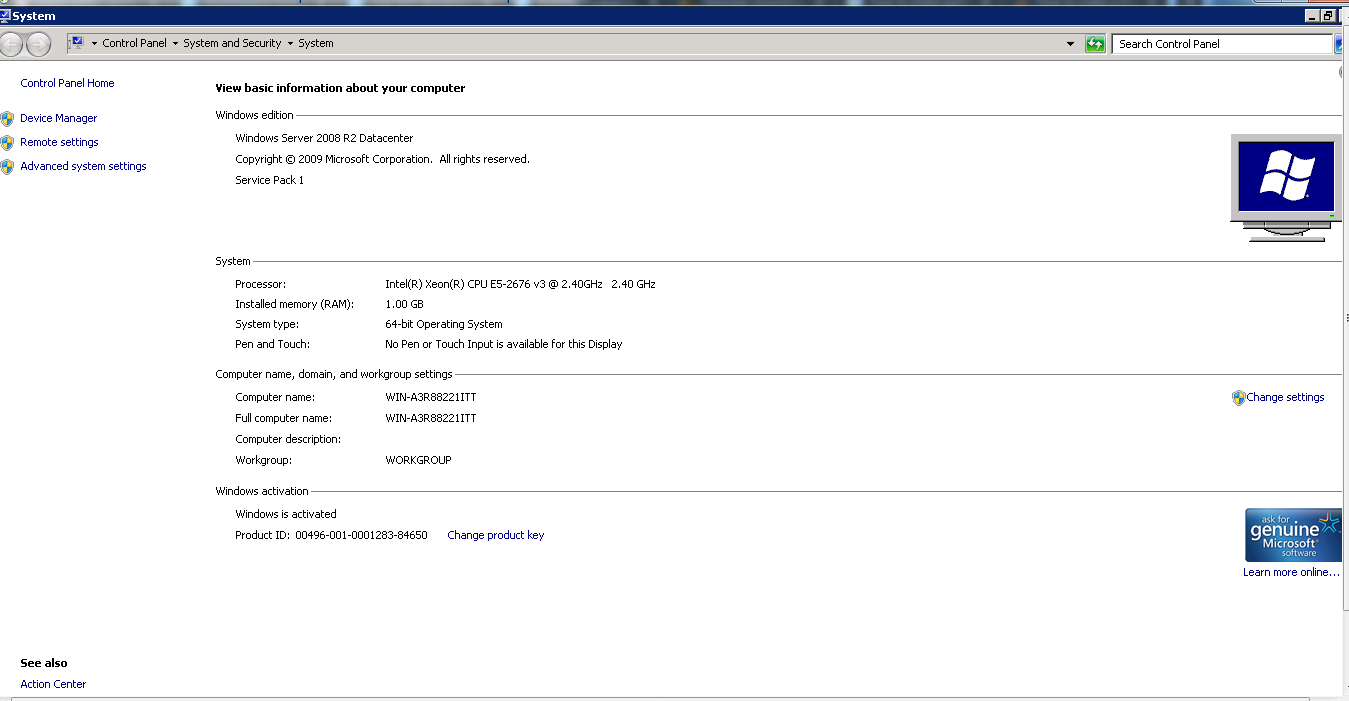1349x701 pixels.
Task: Click the green refresh icon in address bar
Action: [x=1095, y=44]
